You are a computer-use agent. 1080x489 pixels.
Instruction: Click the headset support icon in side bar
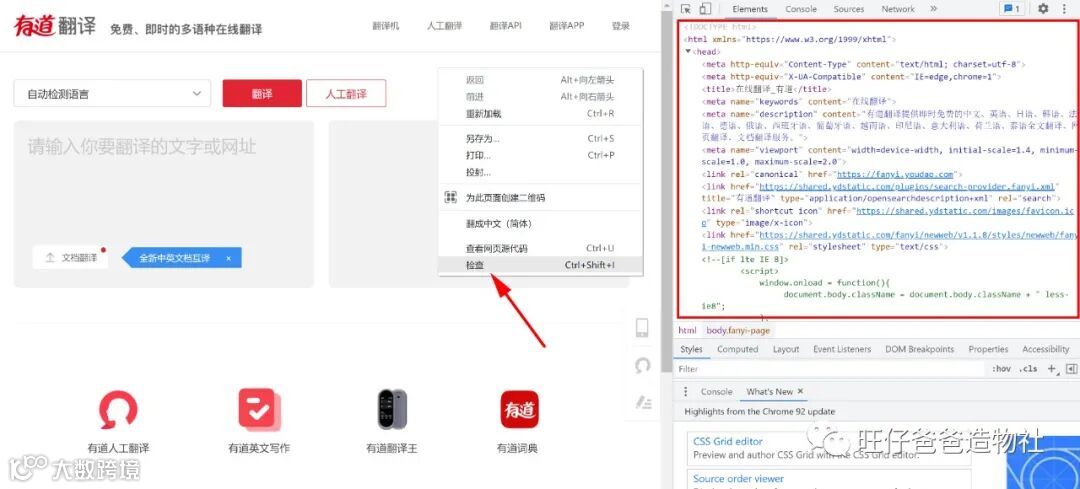pyautogui.click(x=643, y=365)
